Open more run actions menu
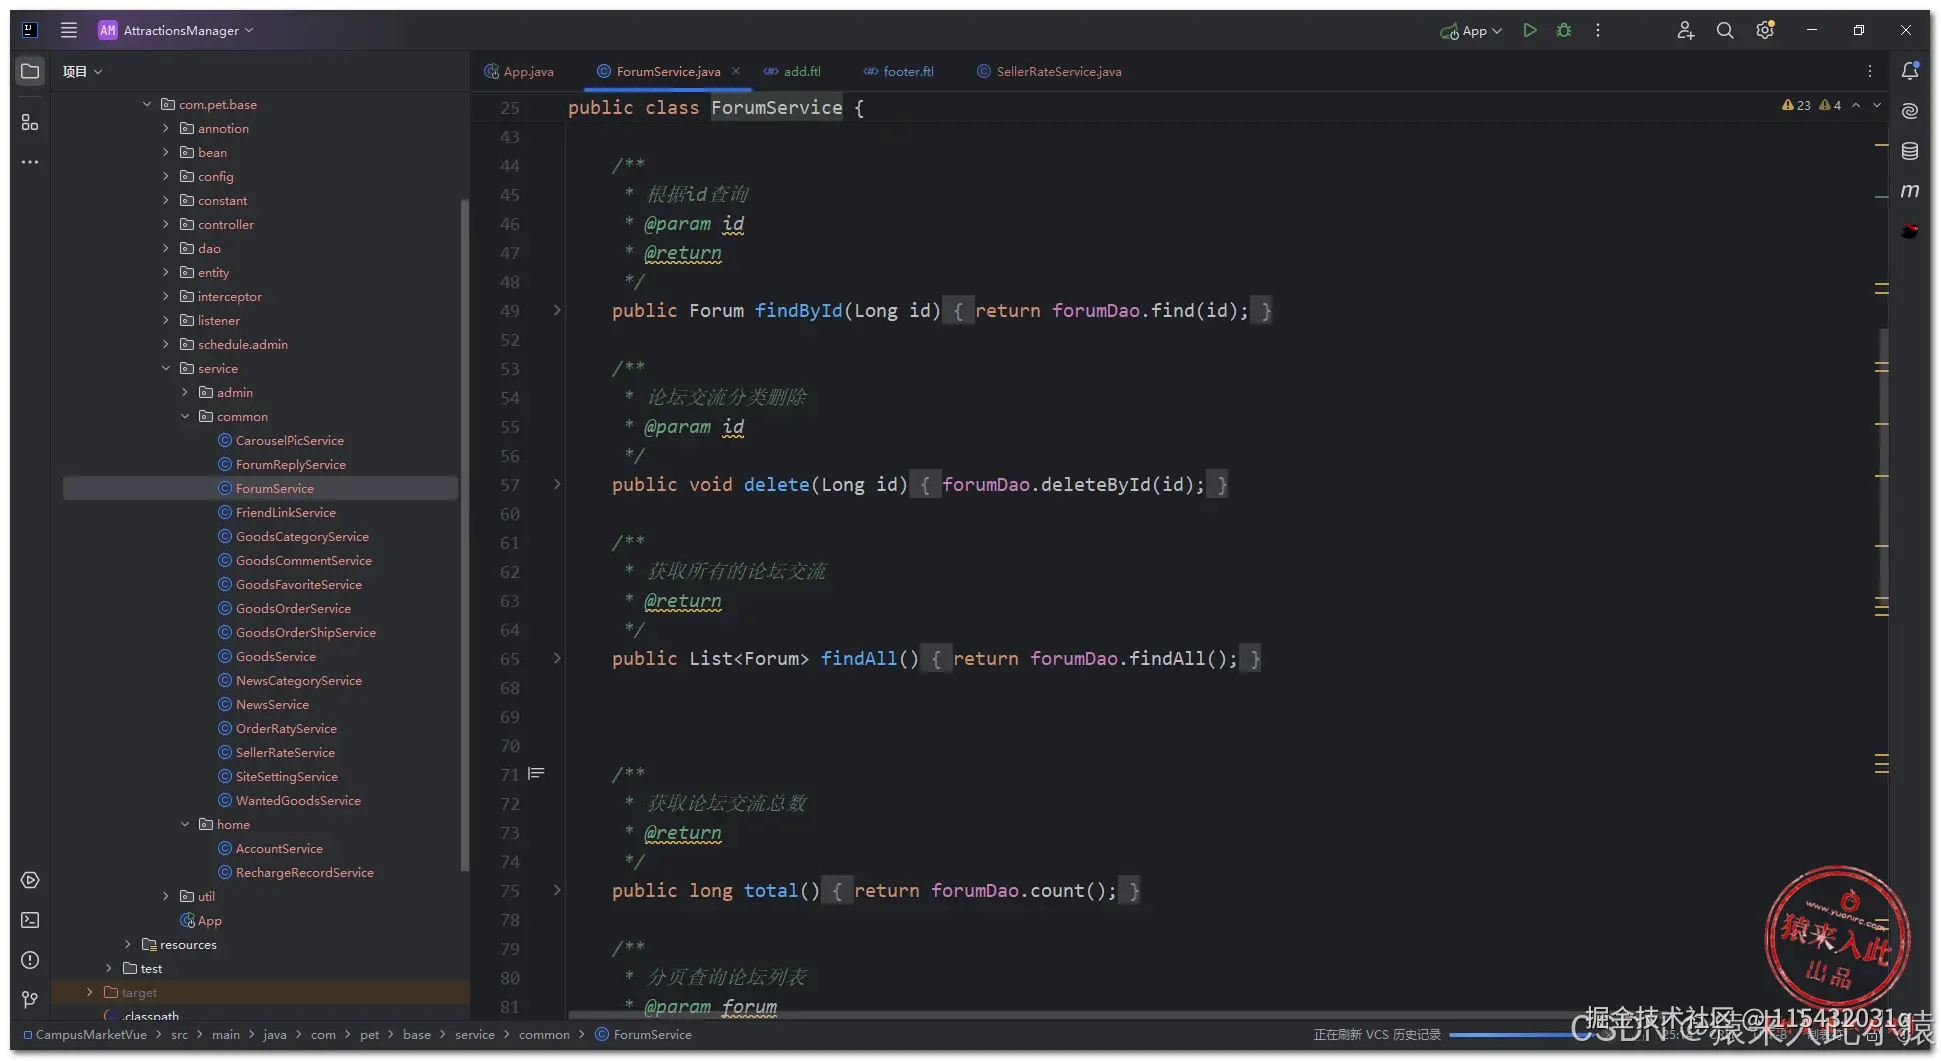 [x=1598, y=30]
